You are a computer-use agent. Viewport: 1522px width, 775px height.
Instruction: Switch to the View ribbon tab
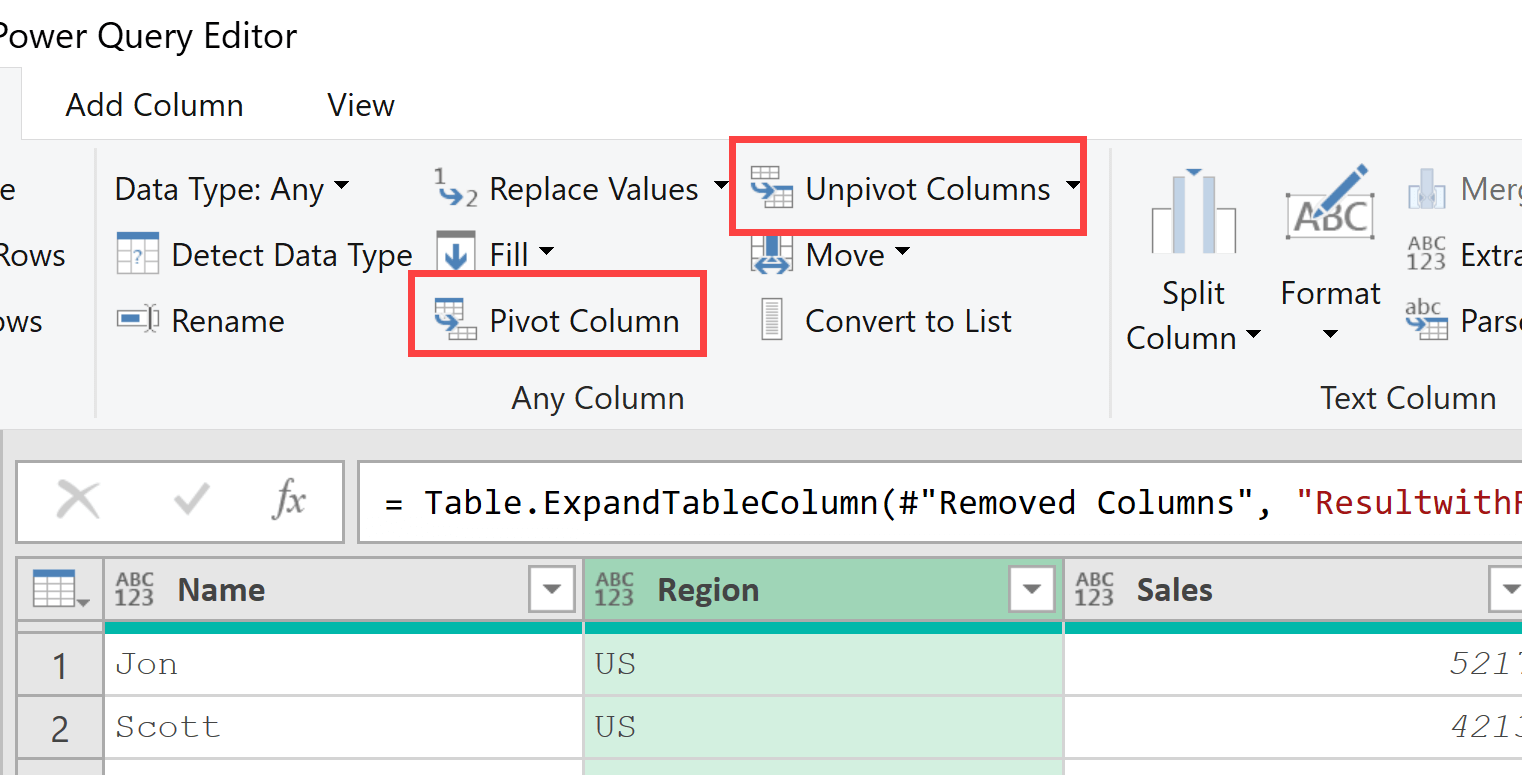[x=361, y=105]
